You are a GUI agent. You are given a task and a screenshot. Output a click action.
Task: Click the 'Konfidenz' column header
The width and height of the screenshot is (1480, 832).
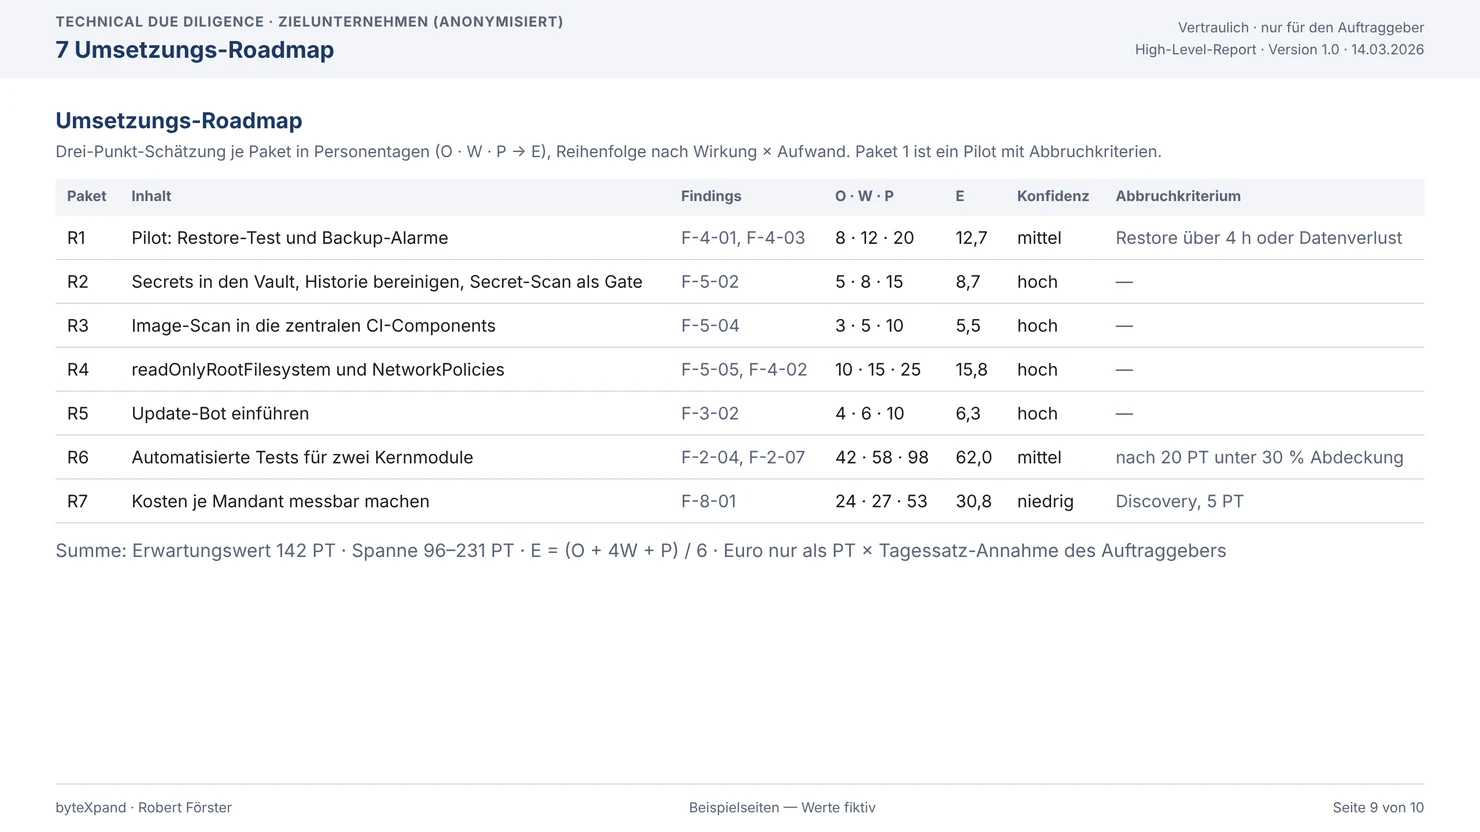[1053, 196]
